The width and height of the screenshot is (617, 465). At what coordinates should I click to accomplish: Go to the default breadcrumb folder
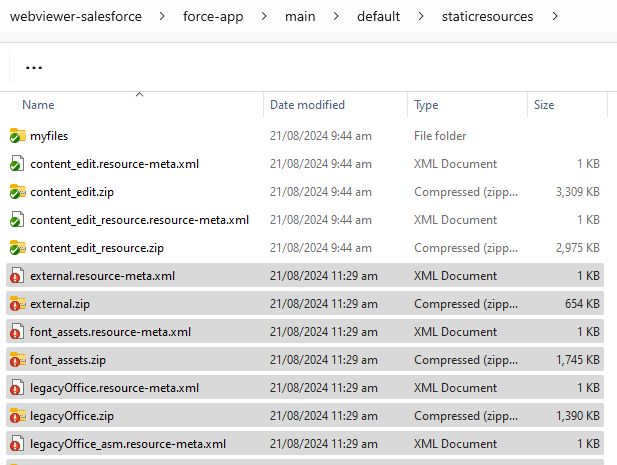[379, 17]
